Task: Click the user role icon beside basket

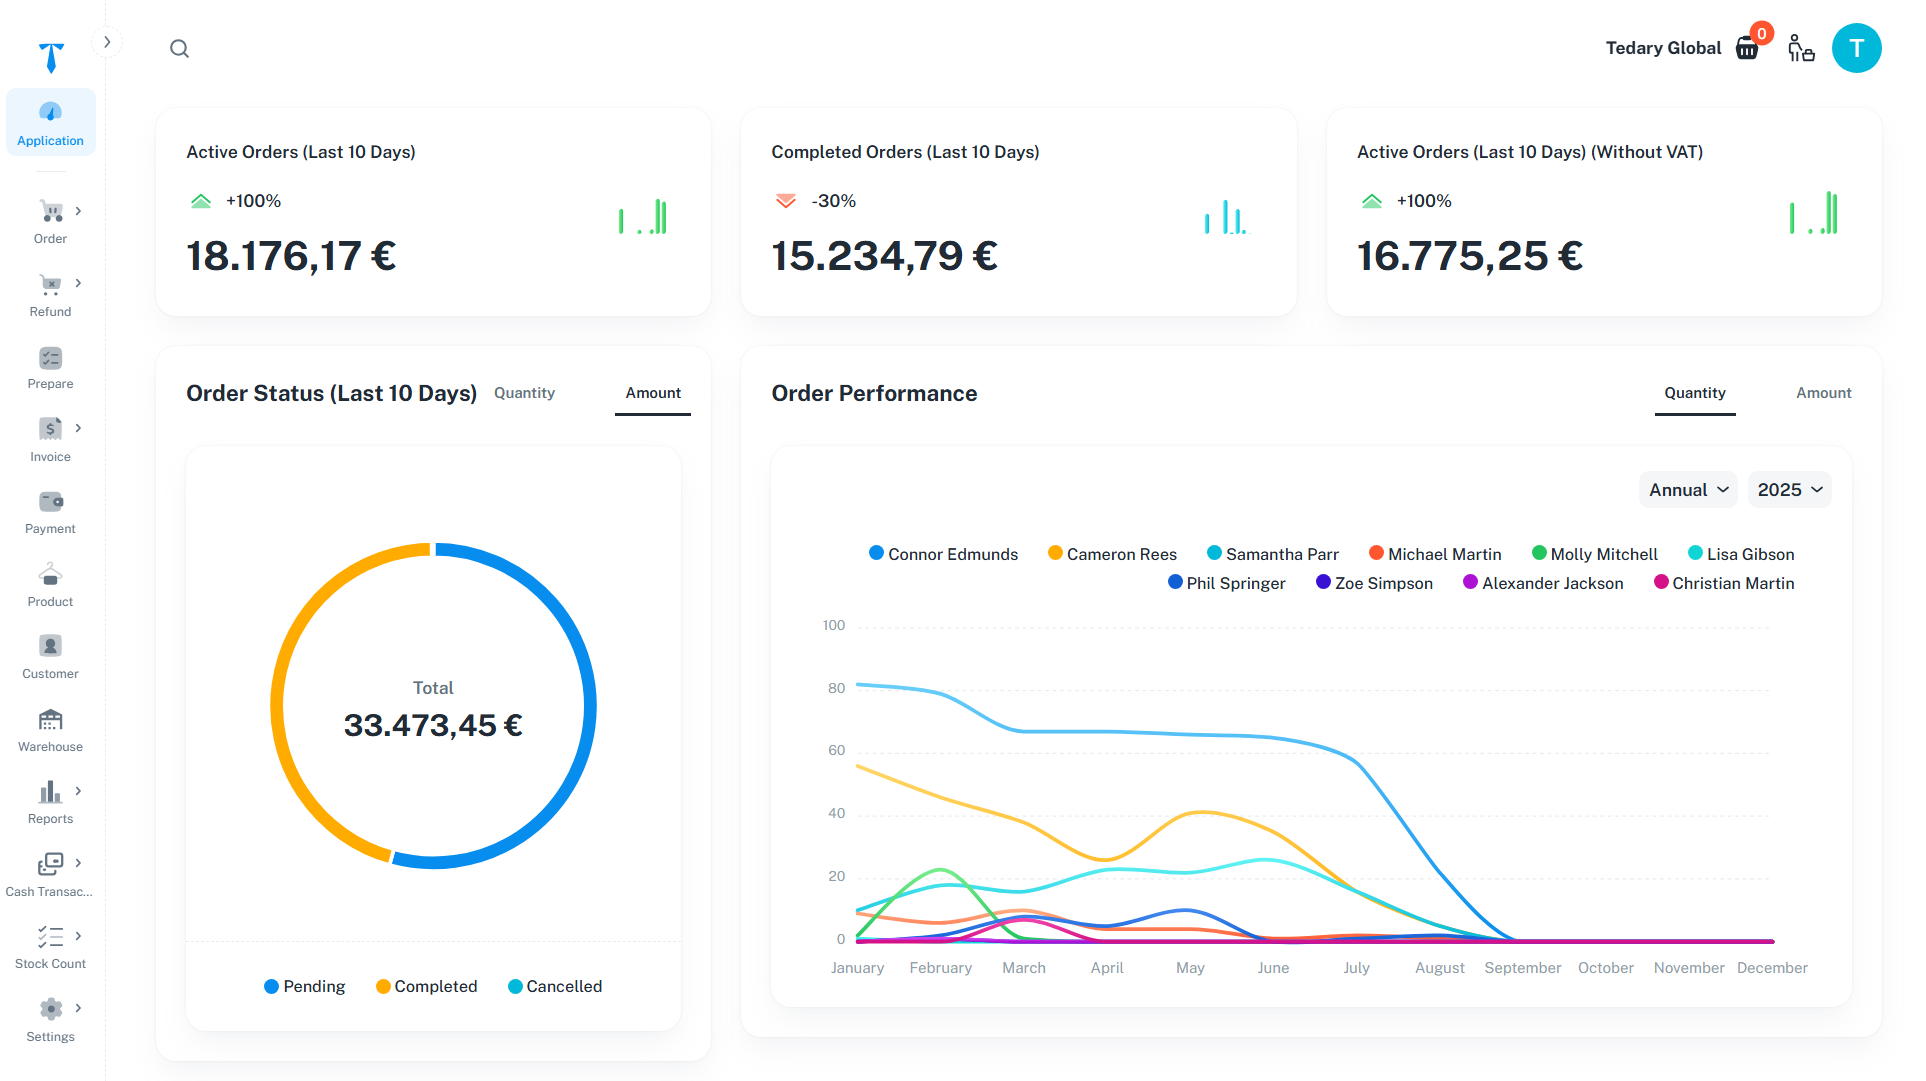Action: click(1801, 48)
